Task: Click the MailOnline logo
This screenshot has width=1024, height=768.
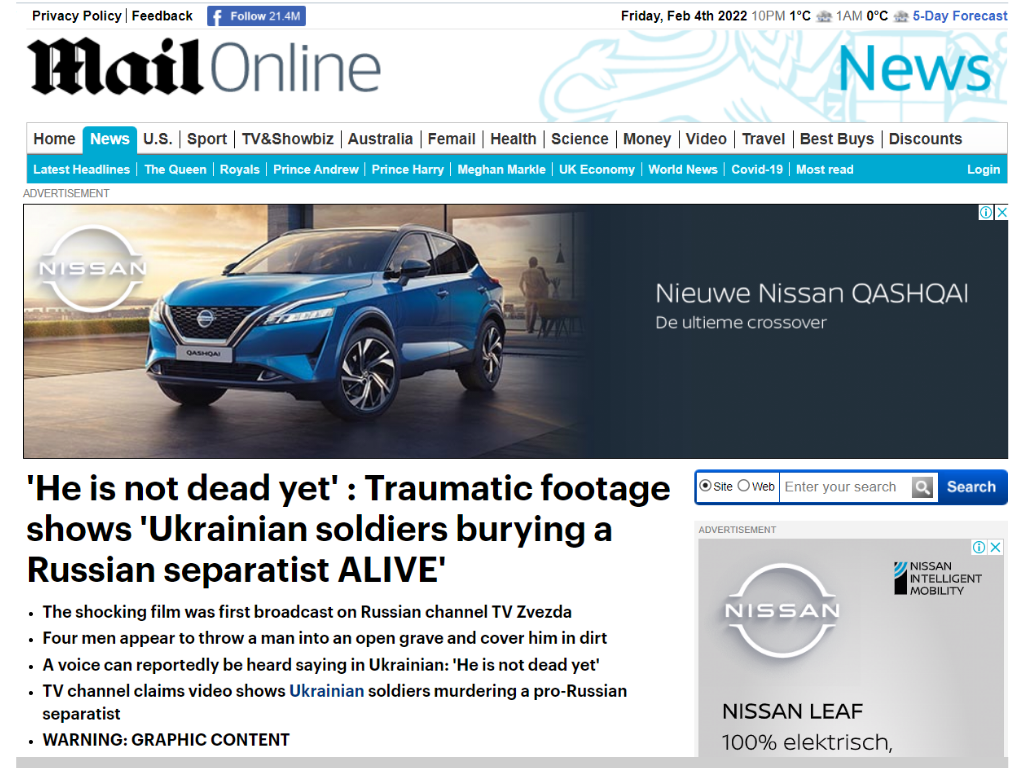Action: point(204,67)
